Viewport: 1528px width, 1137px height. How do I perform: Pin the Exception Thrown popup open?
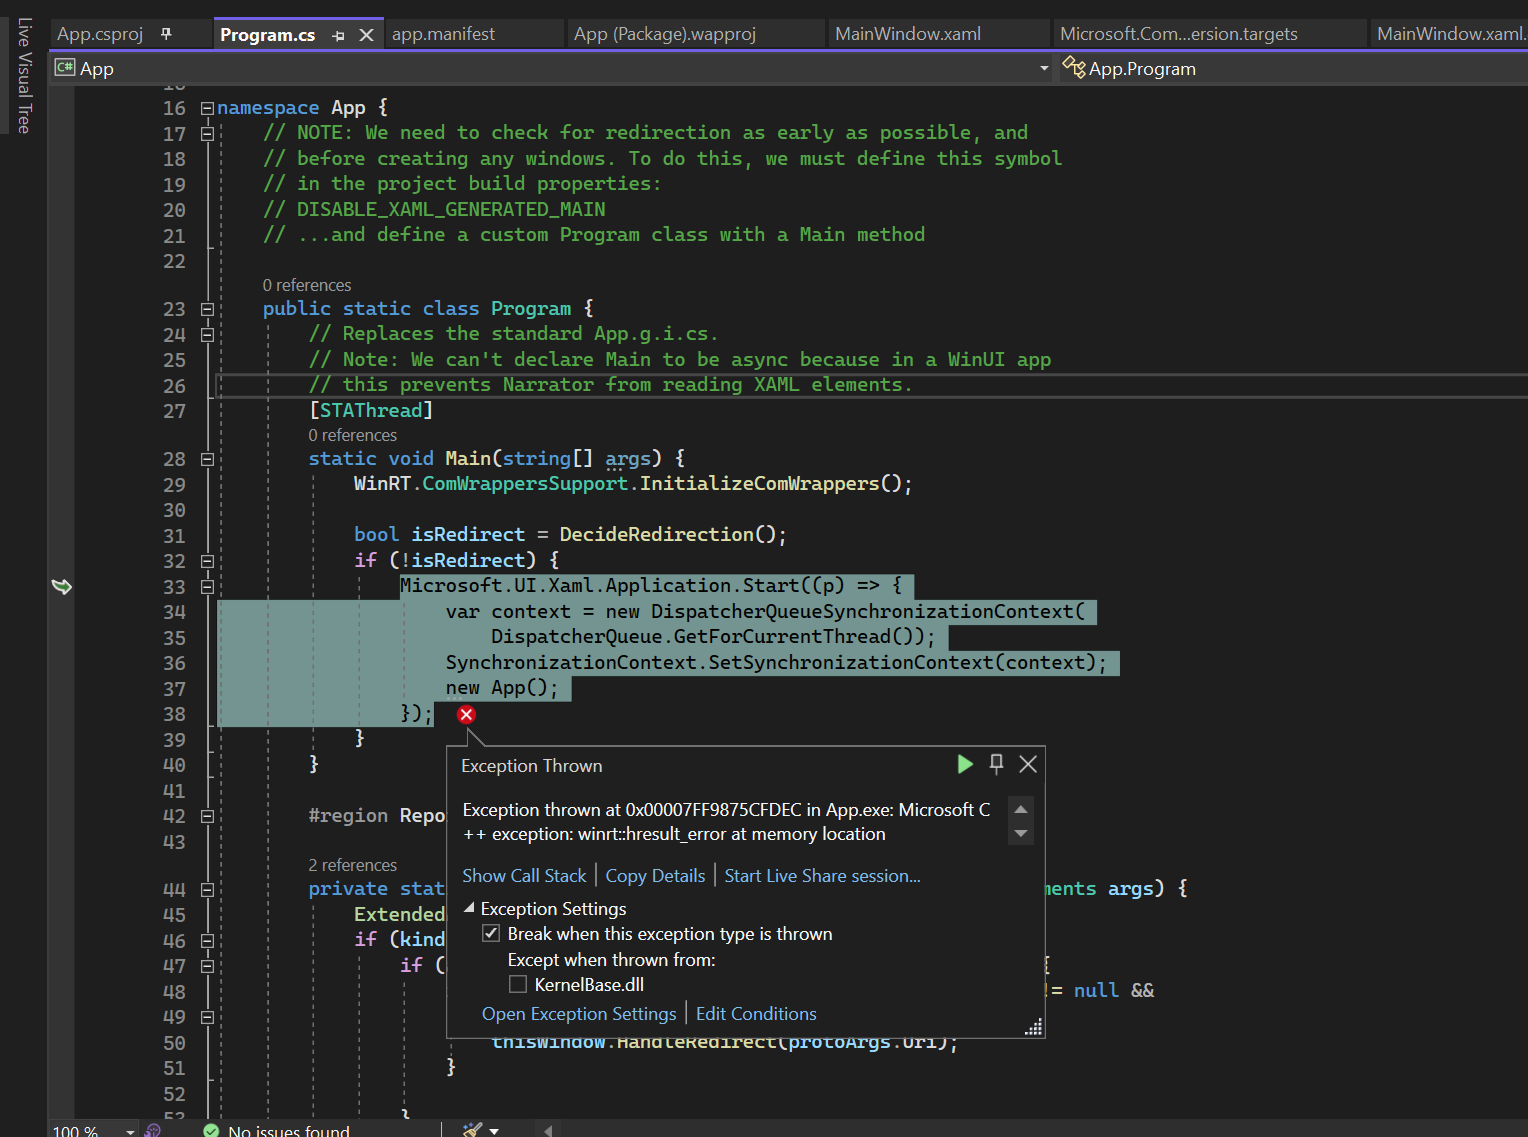996,764
